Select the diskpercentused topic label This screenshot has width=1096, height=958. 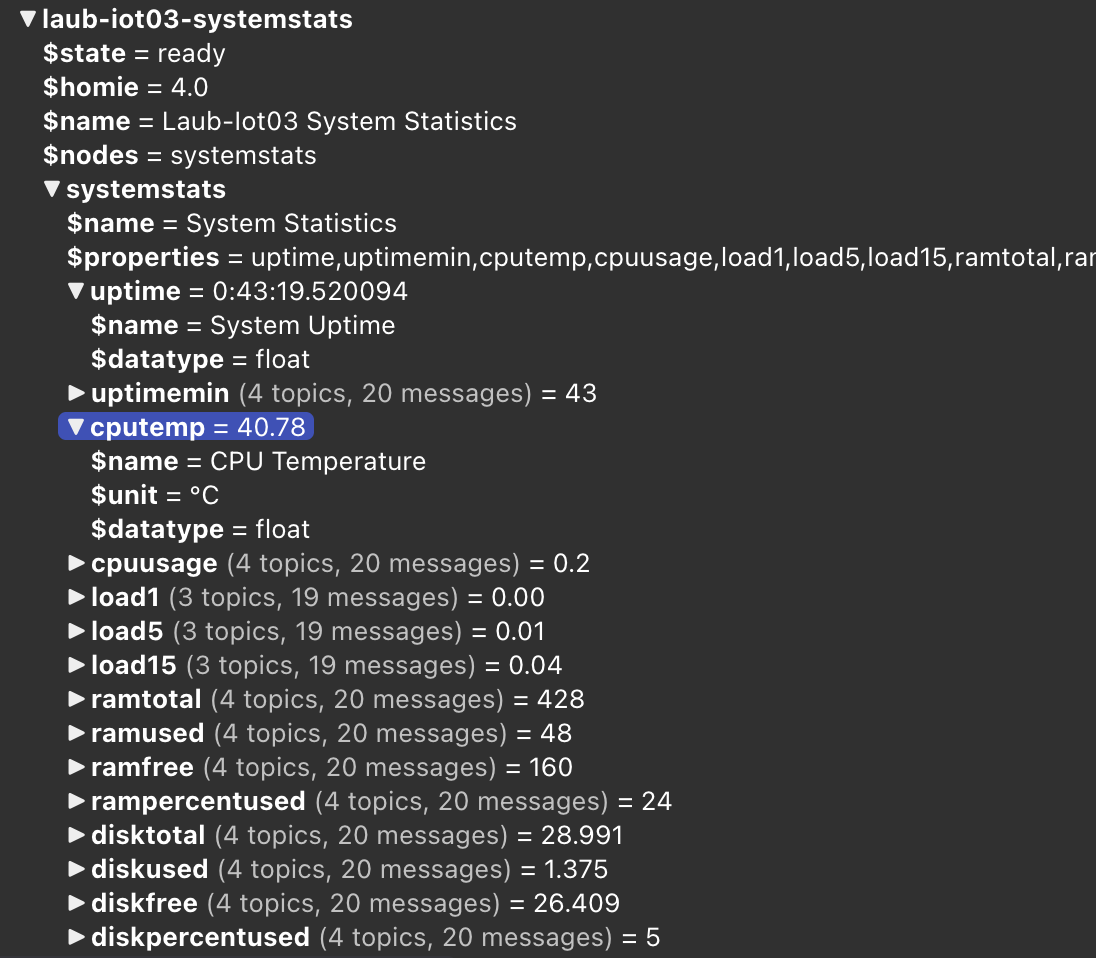click(x=199, y=937)
